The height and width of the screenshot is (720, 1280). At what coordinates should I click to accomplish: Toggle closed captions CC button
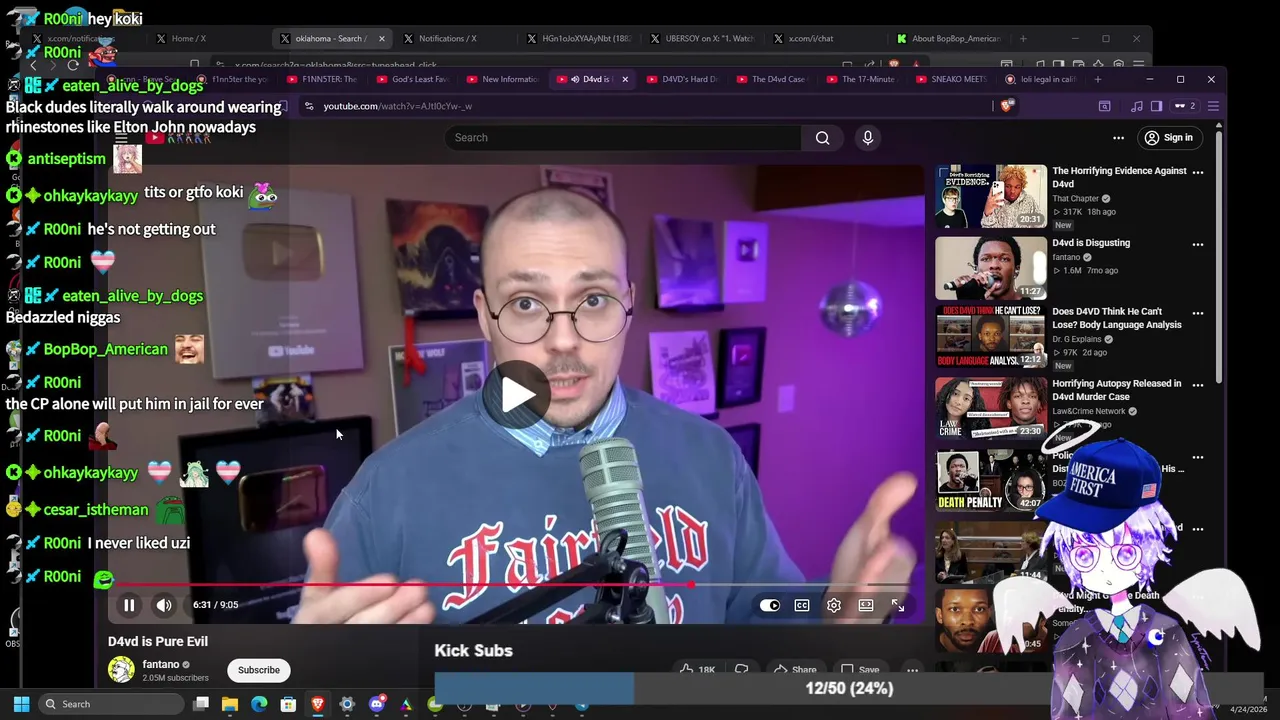pos(802,605)
